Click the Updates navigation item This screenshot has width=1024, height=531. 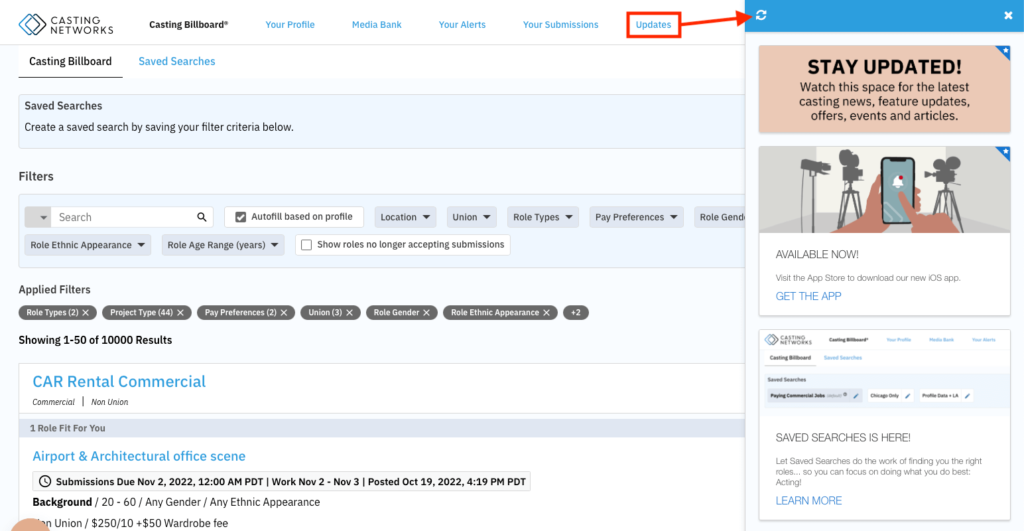click(654, 25)
